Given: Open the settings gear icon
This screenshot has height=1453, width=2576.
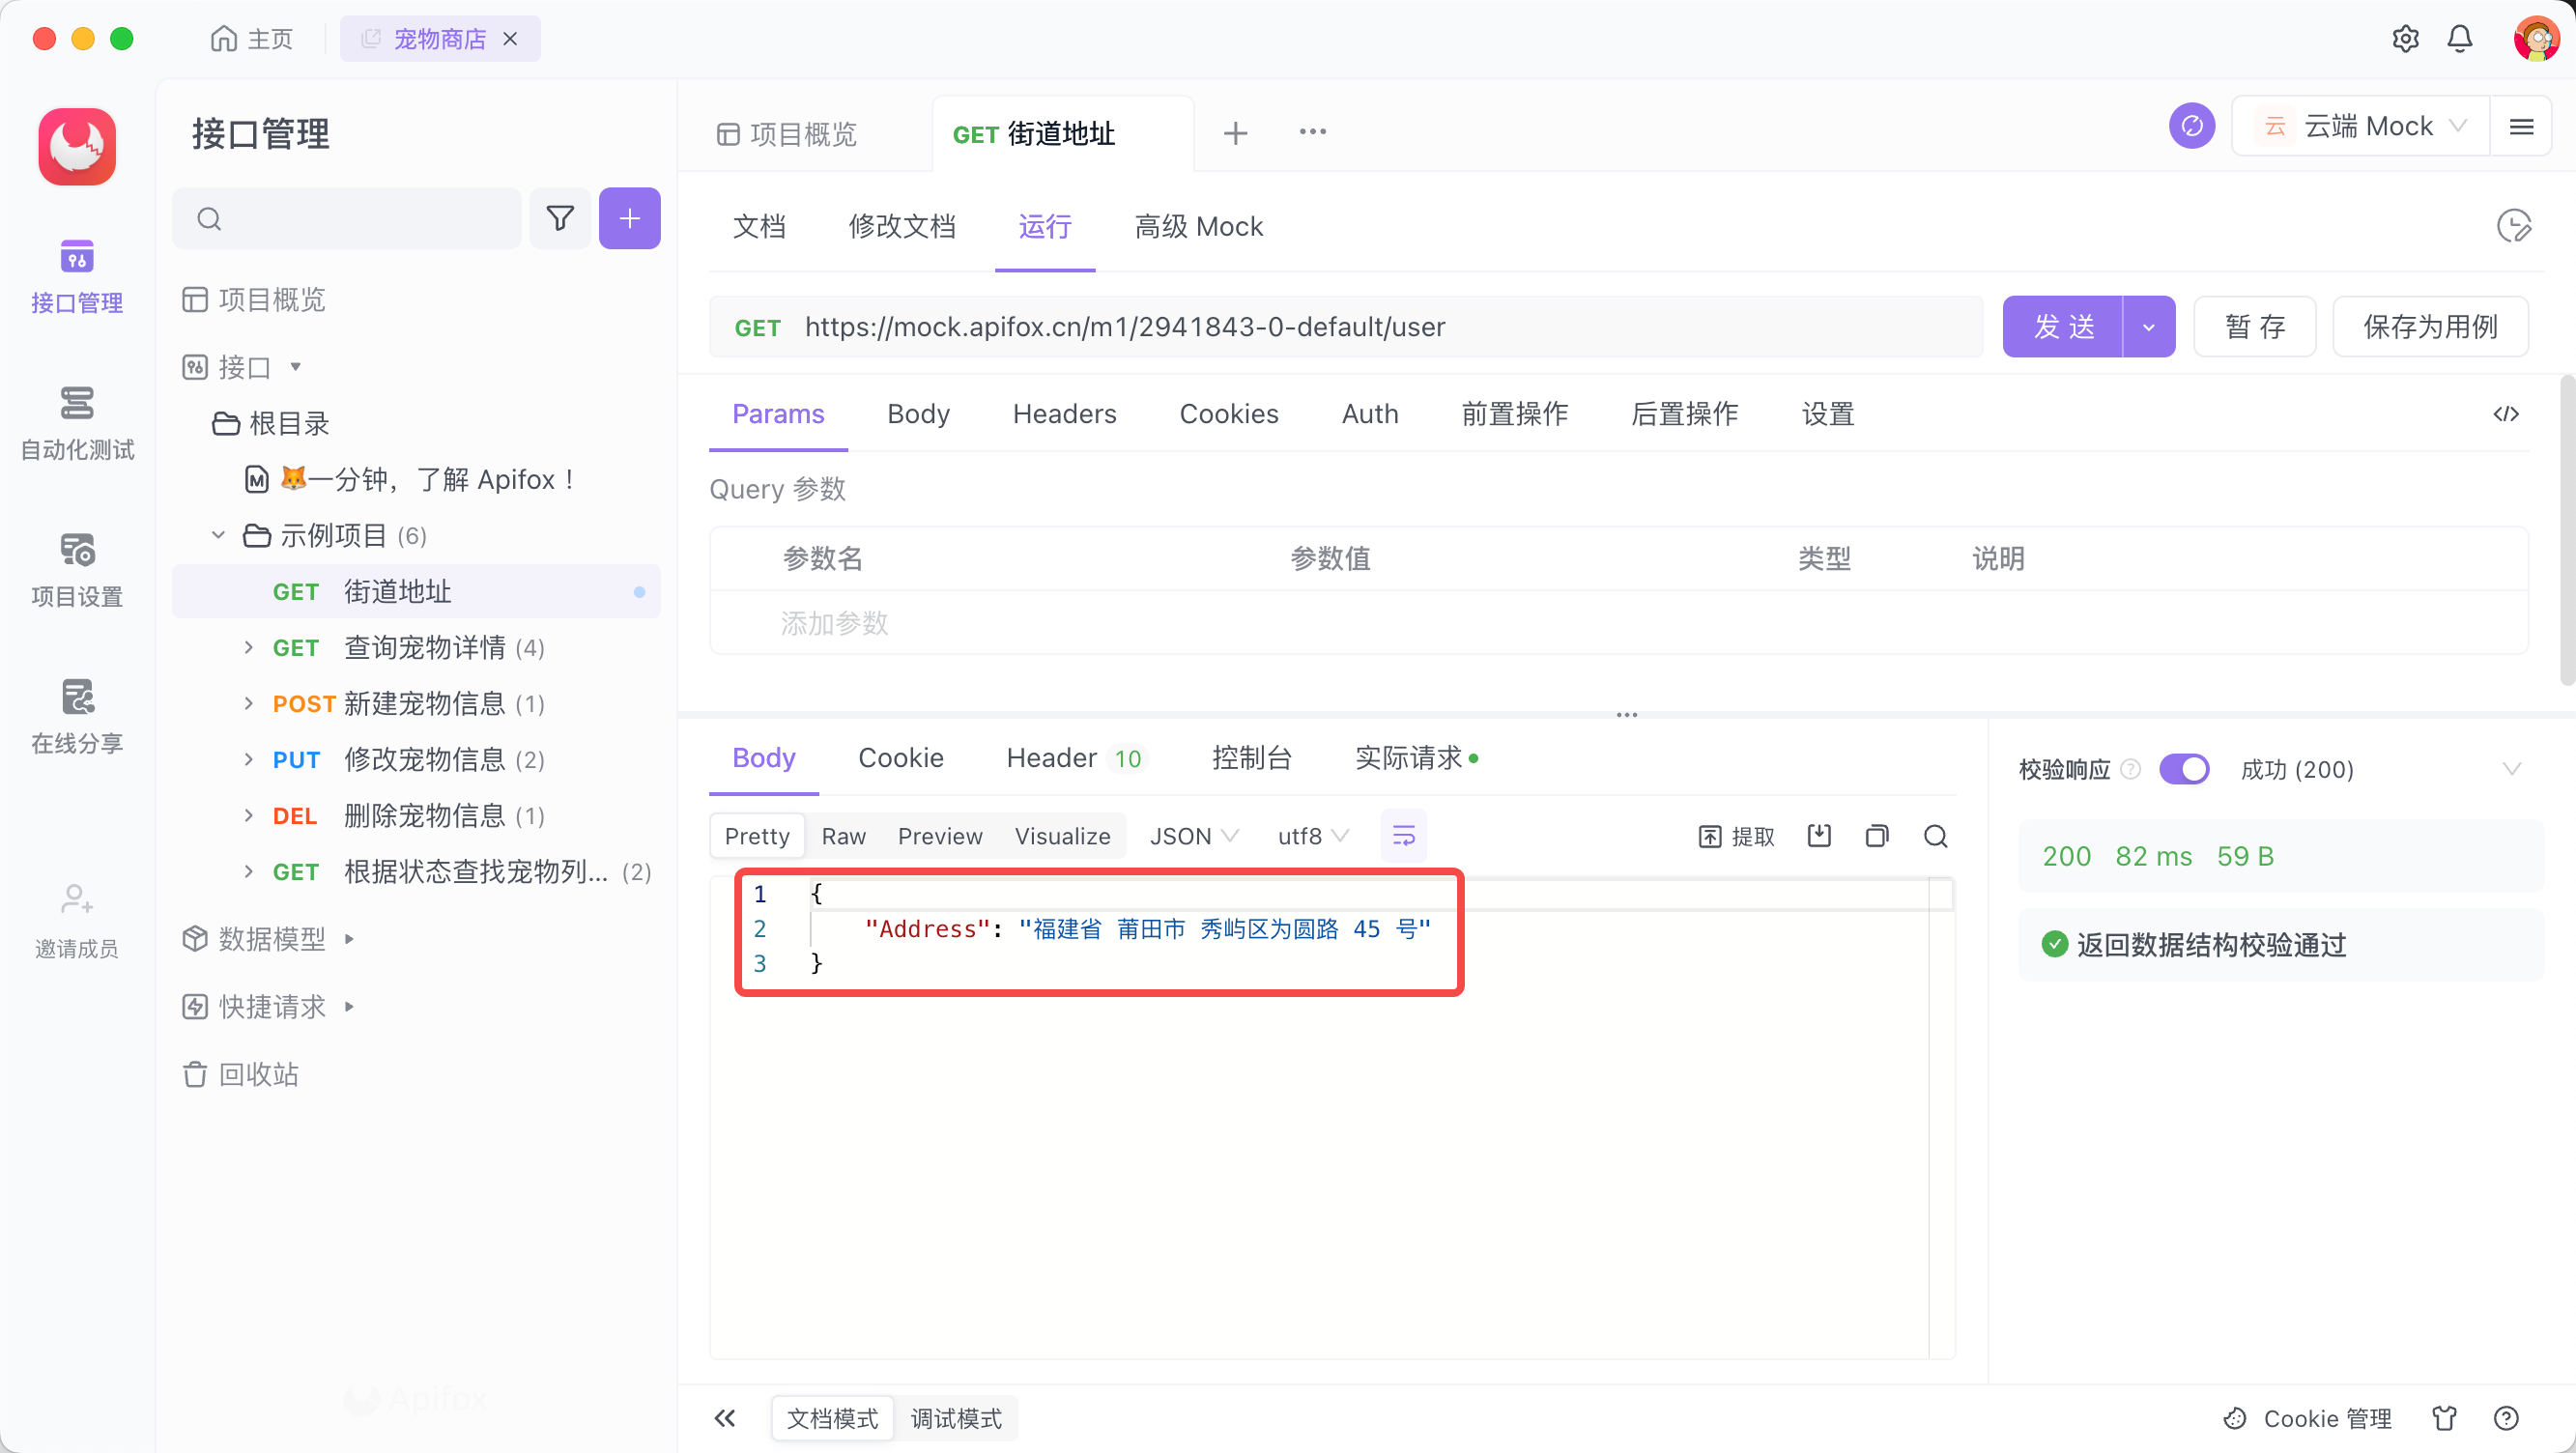Looking at the screenshot, I should click(2405, 39).
